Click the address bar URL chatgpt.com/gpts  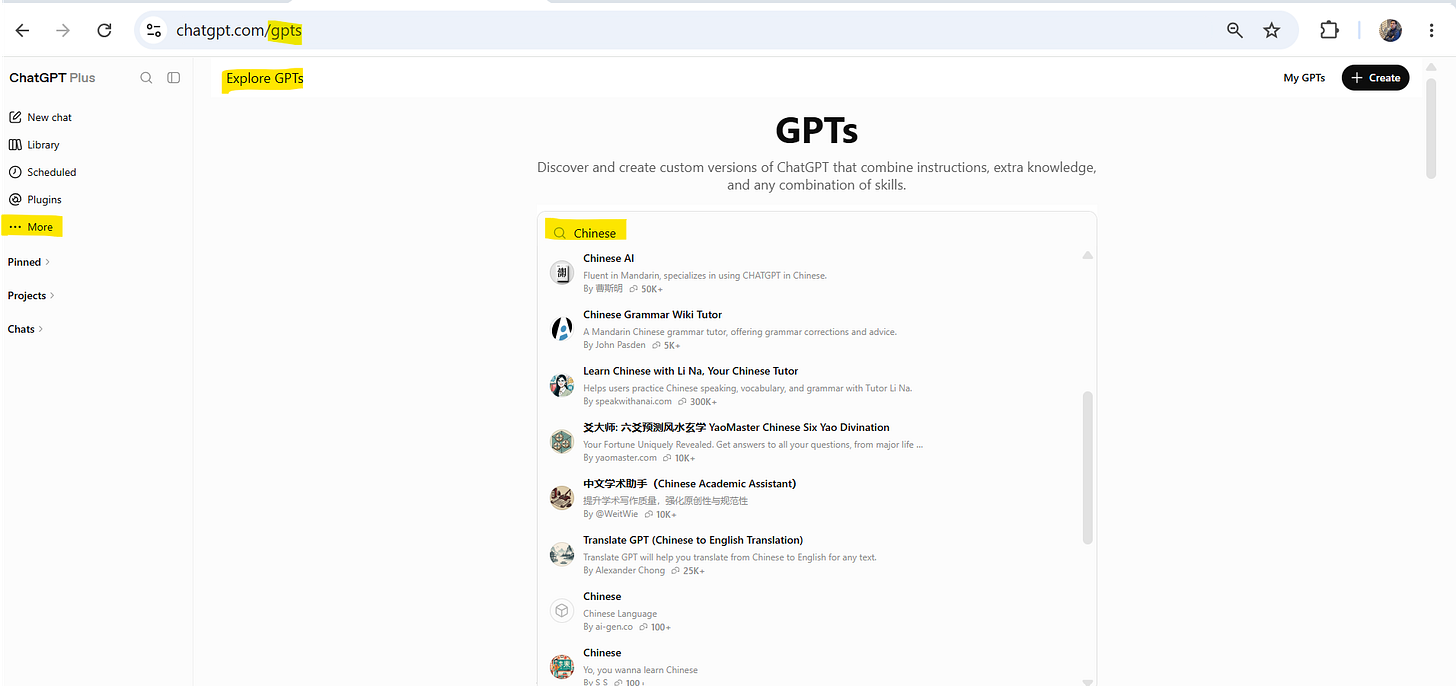click(239, 31)
